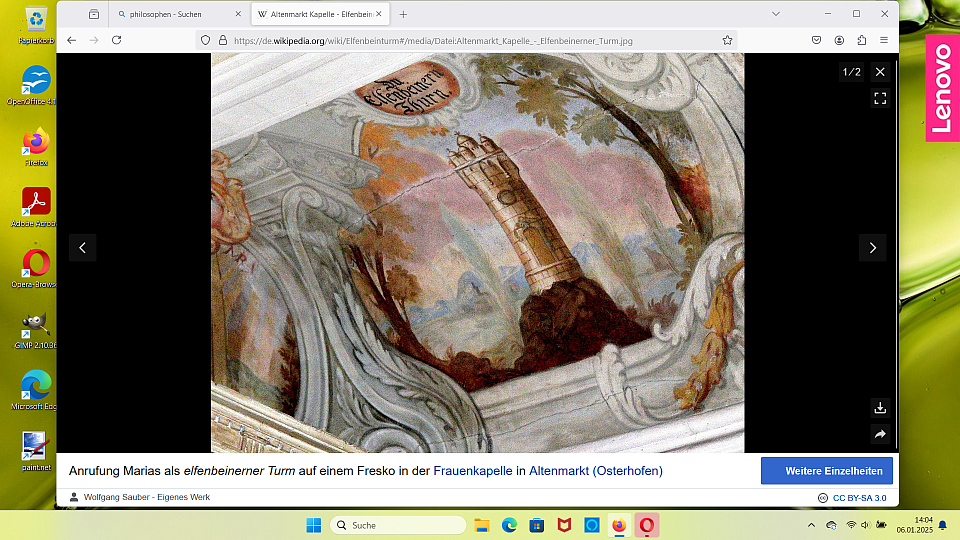Open File Explorer from taskbar

(482, 525)
